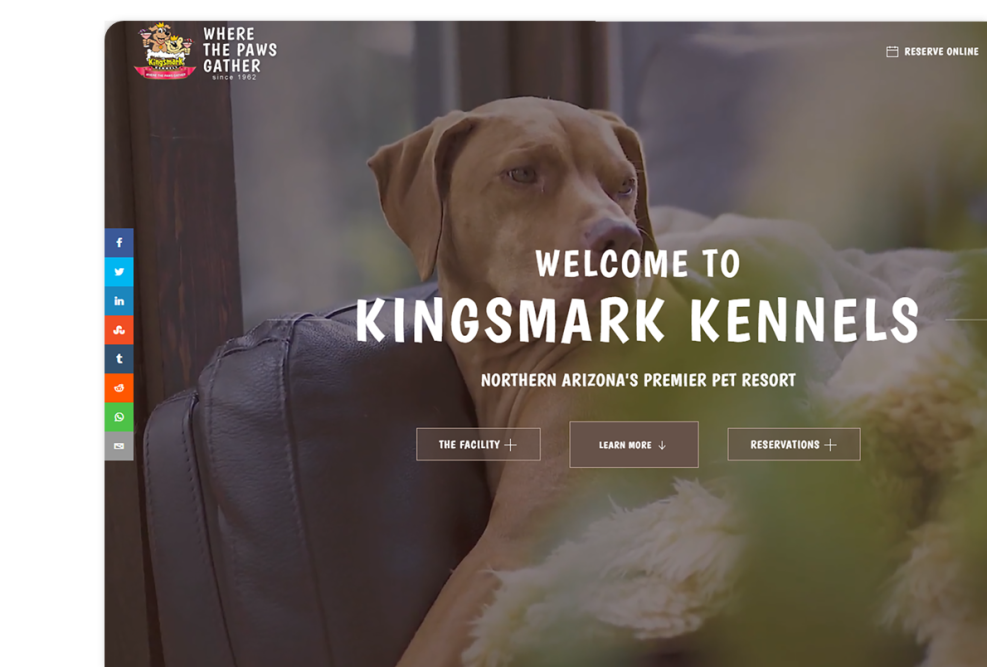Click the down arrow in Learn More

tap(662, 446)
